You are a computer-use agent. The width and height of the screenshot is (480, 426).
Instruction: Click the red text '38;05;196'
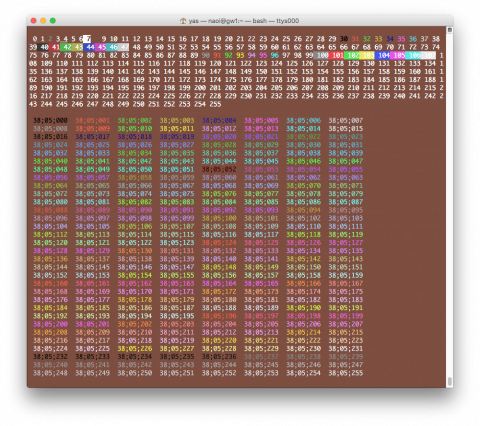coord(219,316)
